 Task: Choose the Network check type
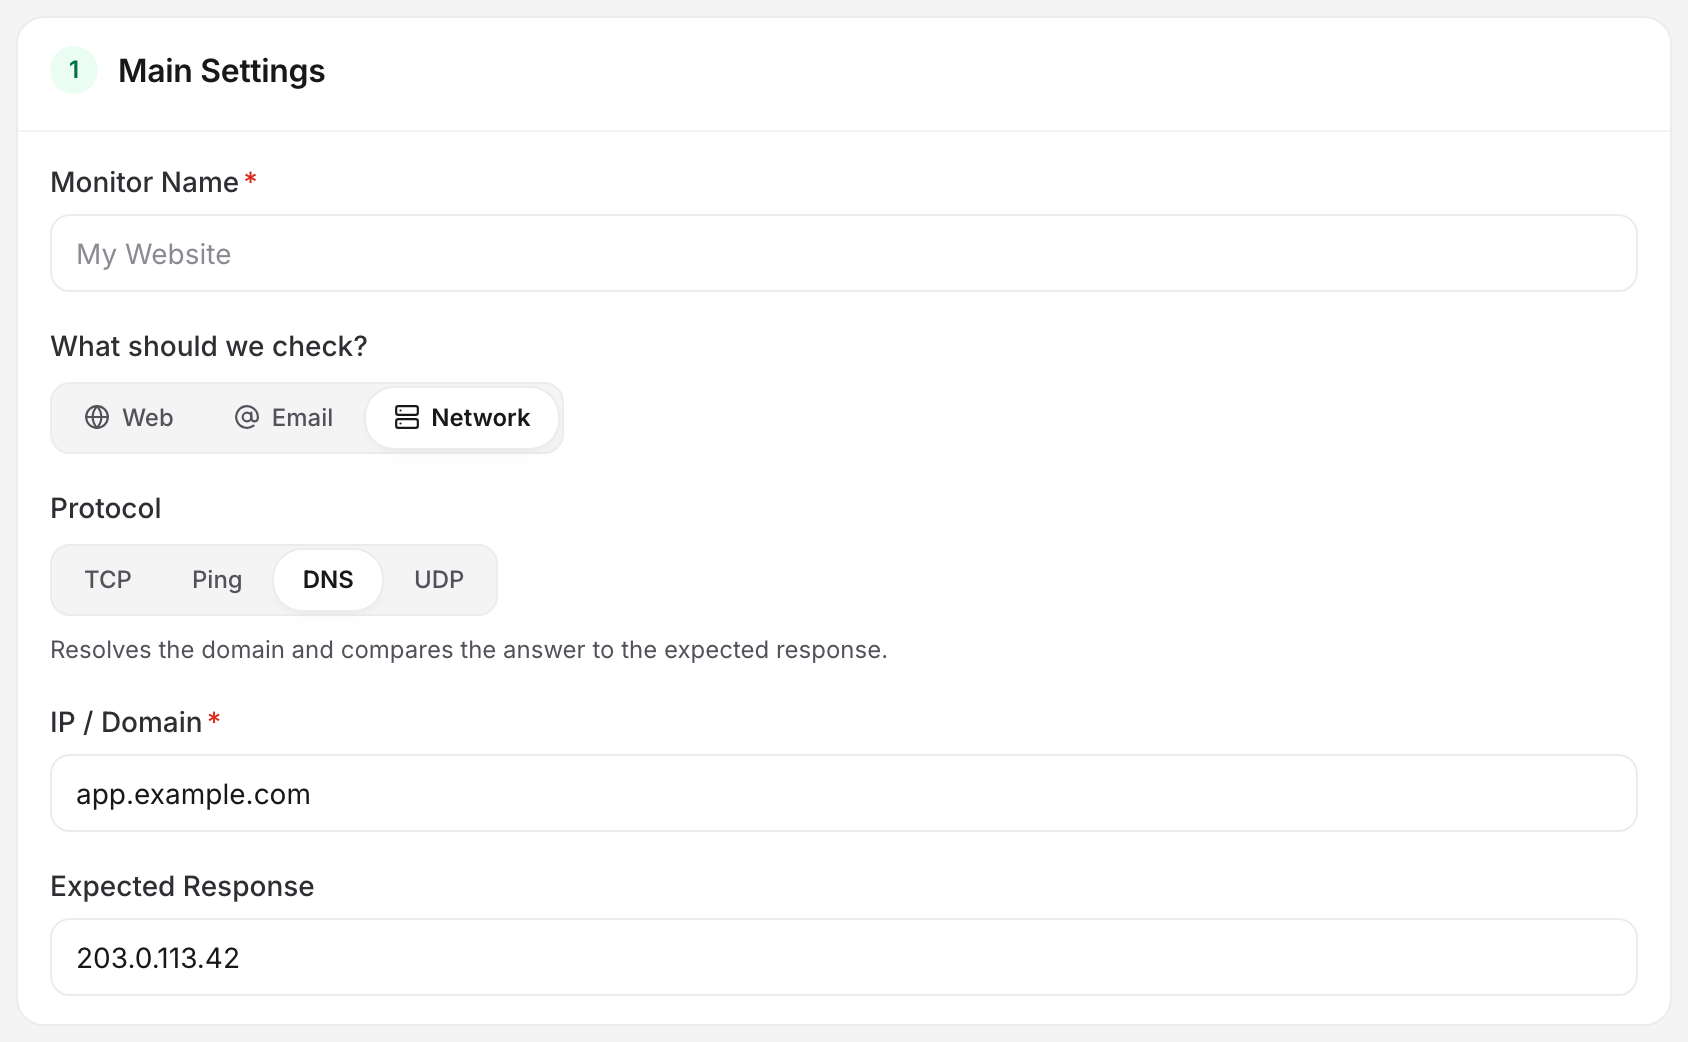click(x=462, y=418)
